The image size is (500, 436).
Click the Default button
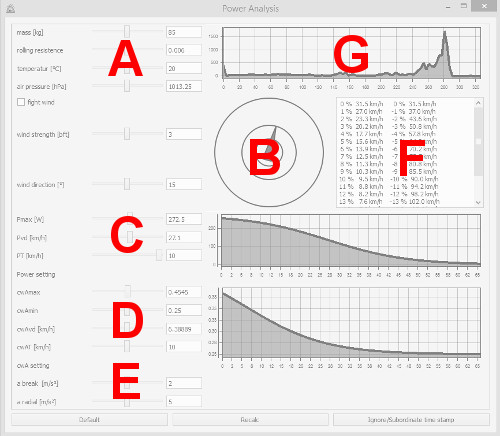tap(89, 420)
